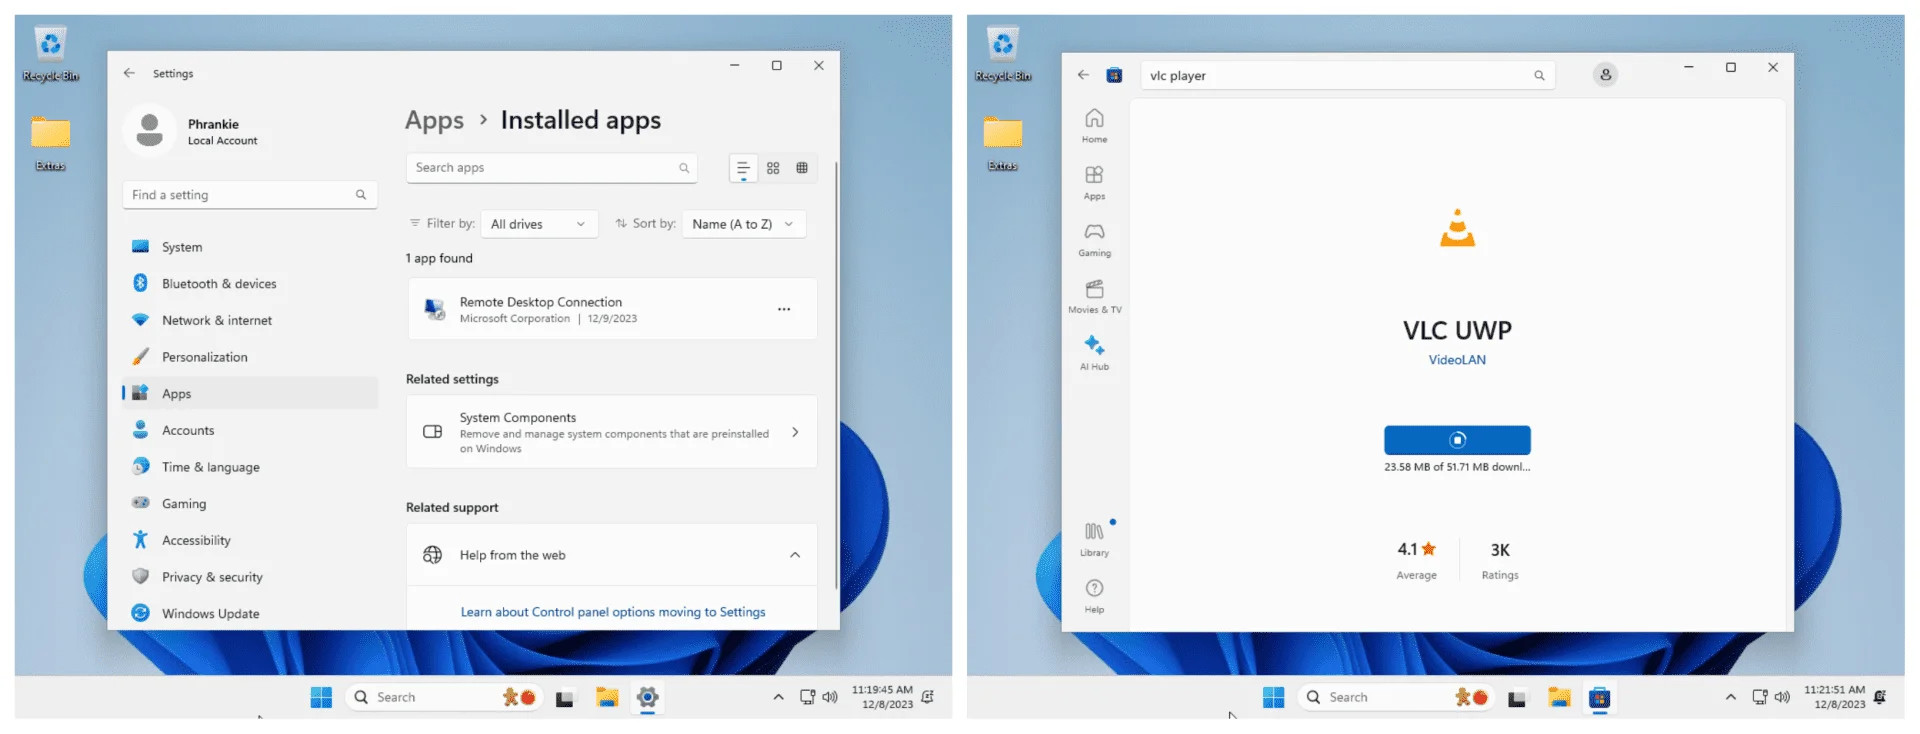Select Network & internet in Settings sidebar

point(250,320)
